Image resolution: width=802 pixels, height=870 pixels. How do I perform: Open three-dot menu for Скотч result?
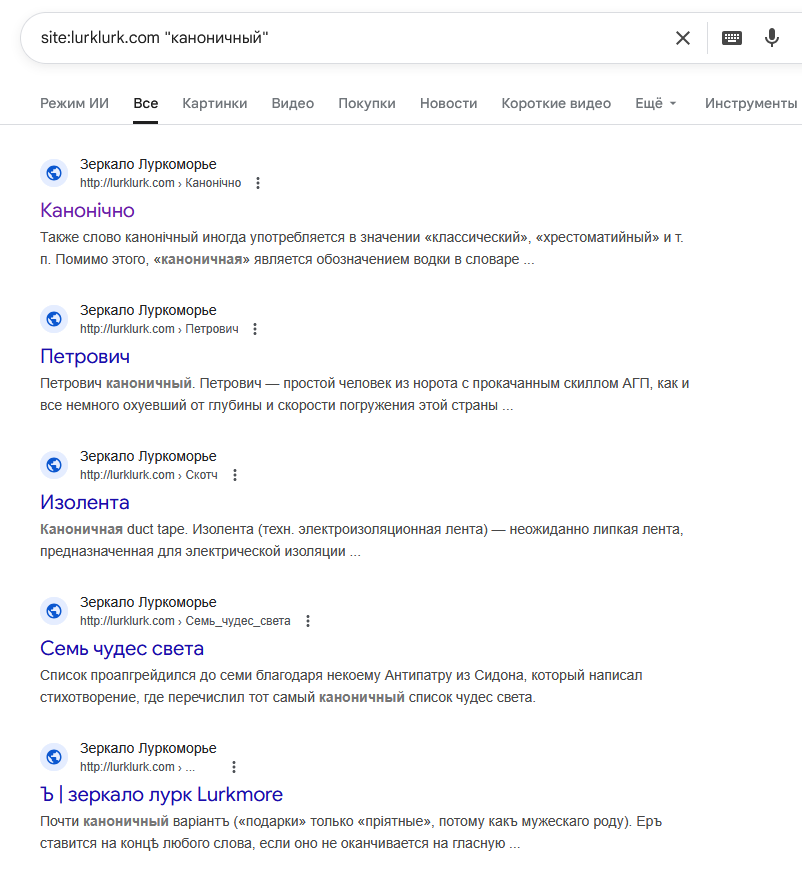(235, 475)
